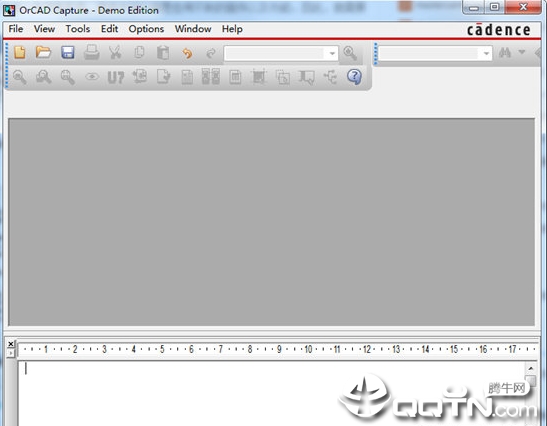Expand the part selector combo box

332,53
